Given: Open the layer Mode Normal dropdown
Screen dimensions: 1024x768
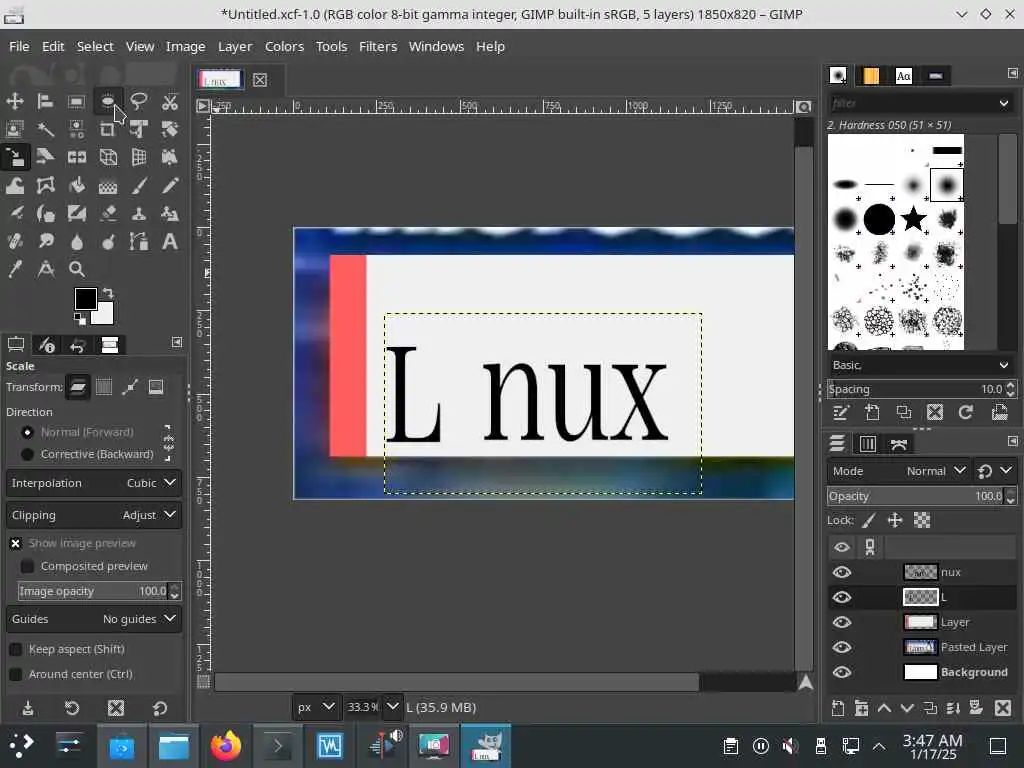Looking at the screenshot, I should pyautogui.click(x=897, y=471).
